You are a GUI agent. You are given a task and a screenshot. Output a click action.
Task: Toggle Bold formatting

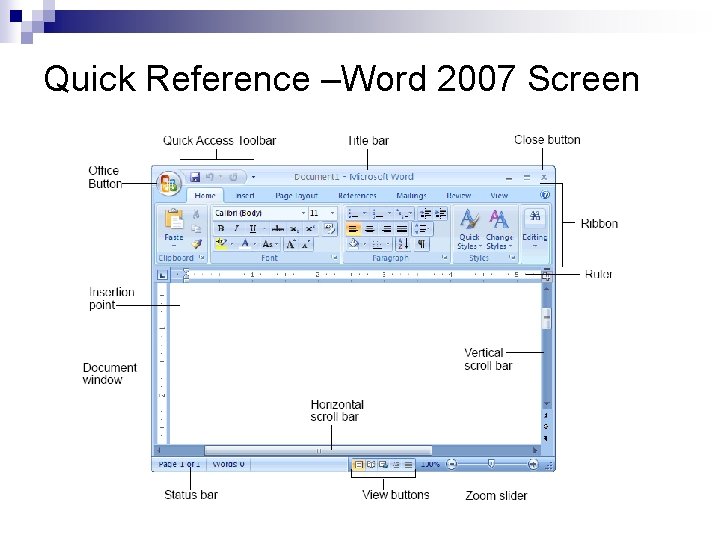point(221,229)
